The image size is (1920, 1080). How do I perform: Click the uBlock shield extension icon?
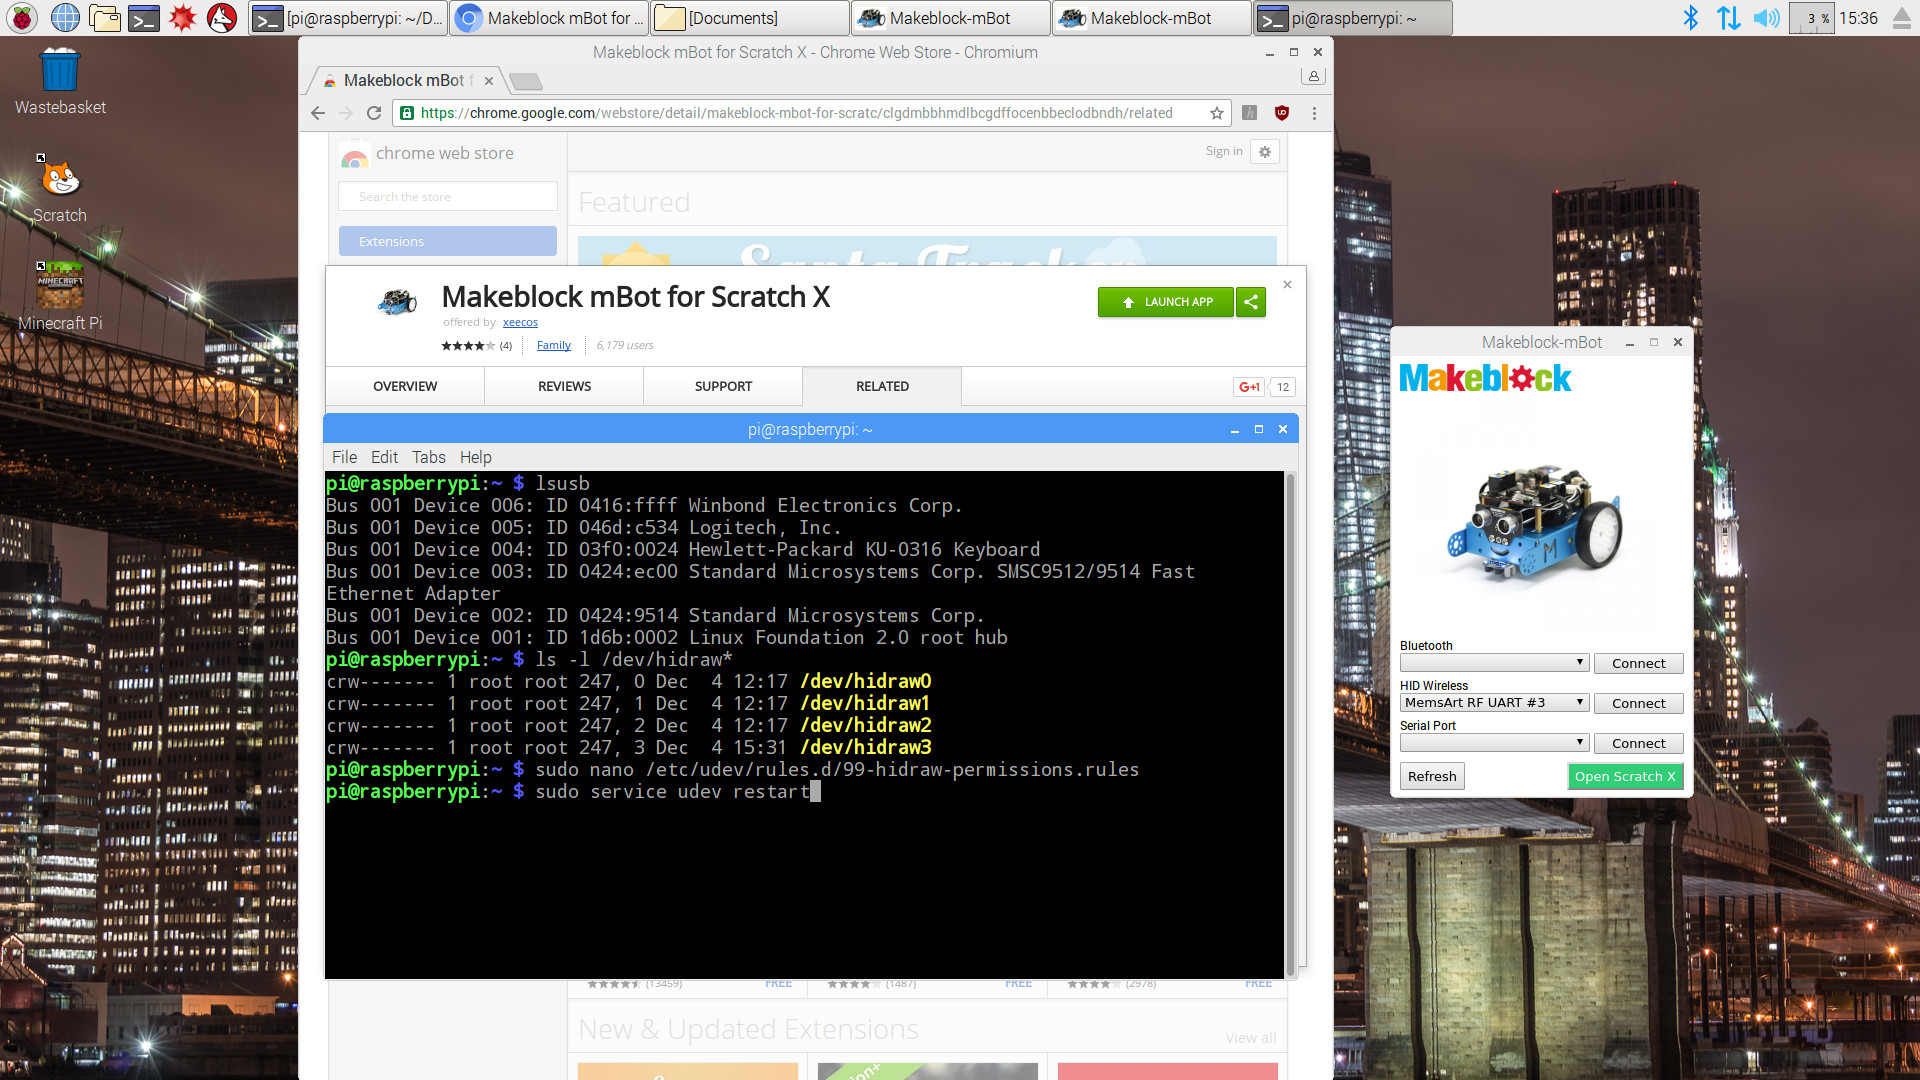[x=1282, y=113]
